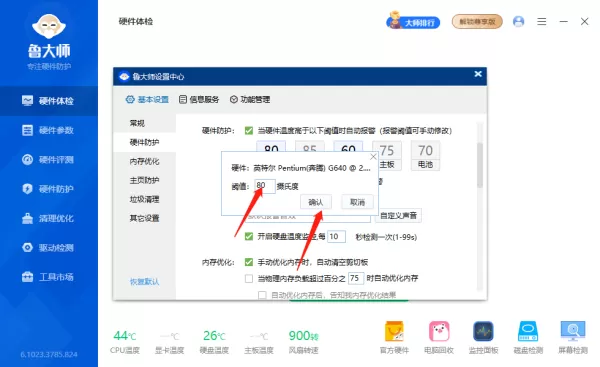This screenshot has width=600, height=367.
Task: Click the 900转 风扇转速 reading
Action: [x=303, y=342]
